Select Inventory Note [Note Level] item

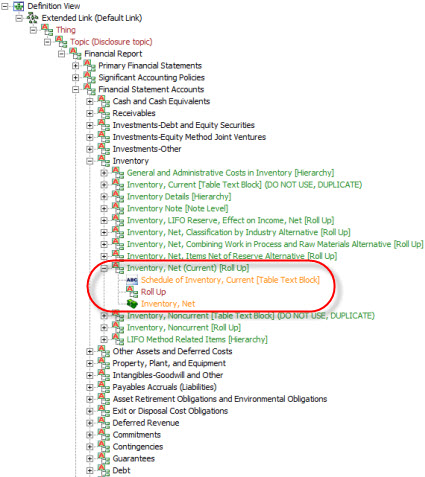click(x=177, y=209)
